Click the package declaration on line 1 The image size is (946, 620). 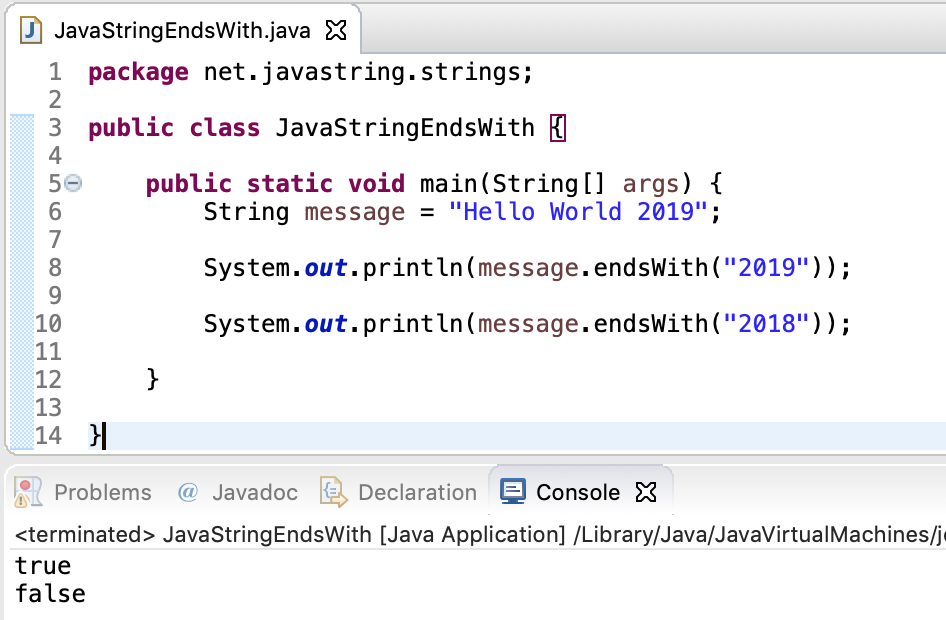300,72
